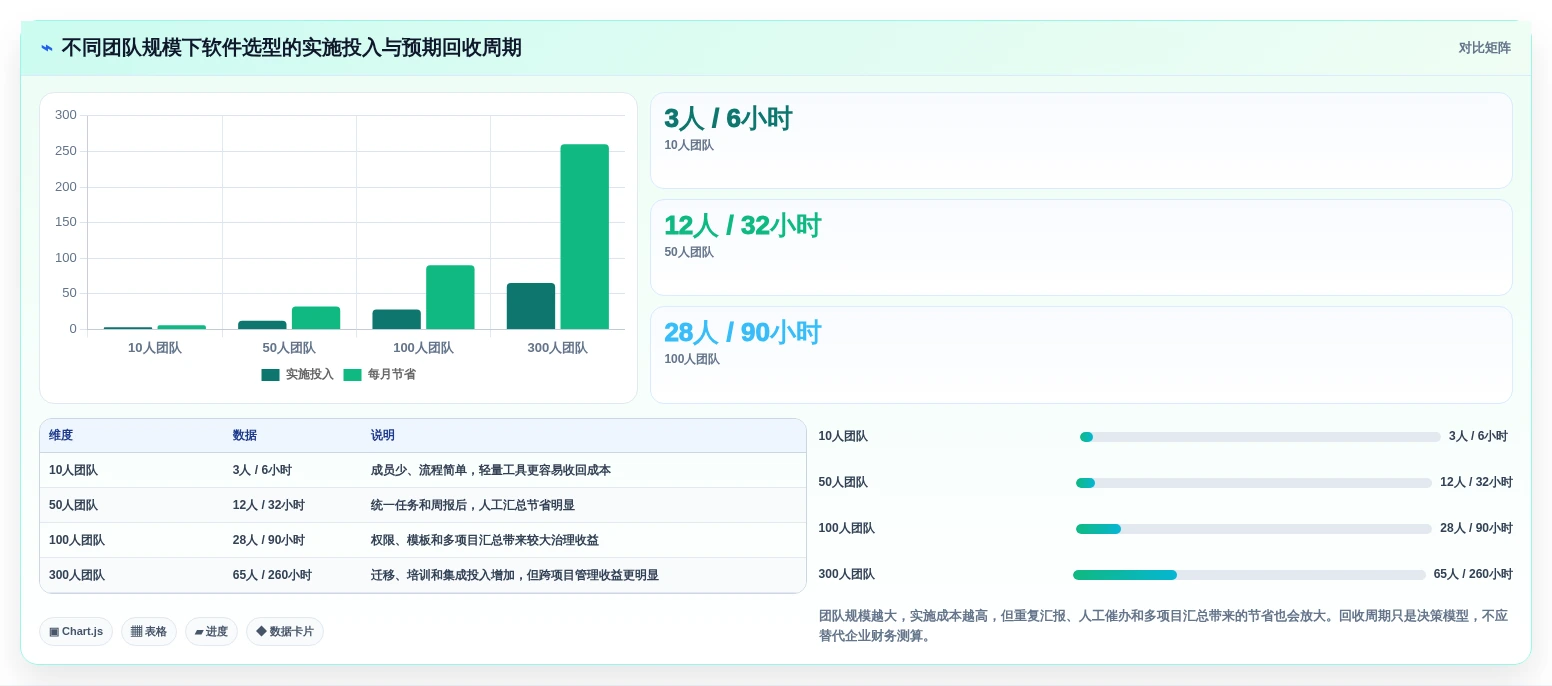Click the light green 每月节省 legend swatch

tap(353, 375)
